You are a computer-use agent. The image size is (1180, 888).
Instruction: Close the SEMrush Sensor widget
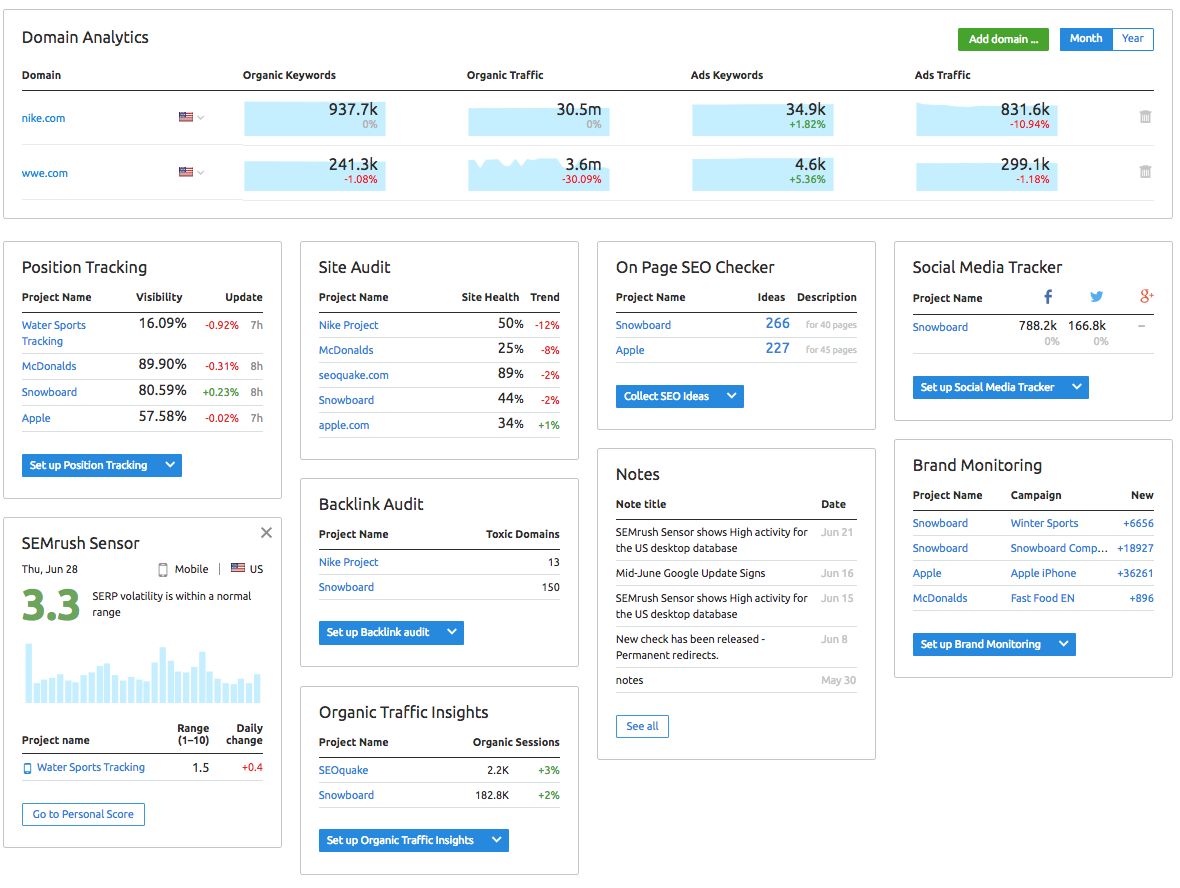point(266,533)
